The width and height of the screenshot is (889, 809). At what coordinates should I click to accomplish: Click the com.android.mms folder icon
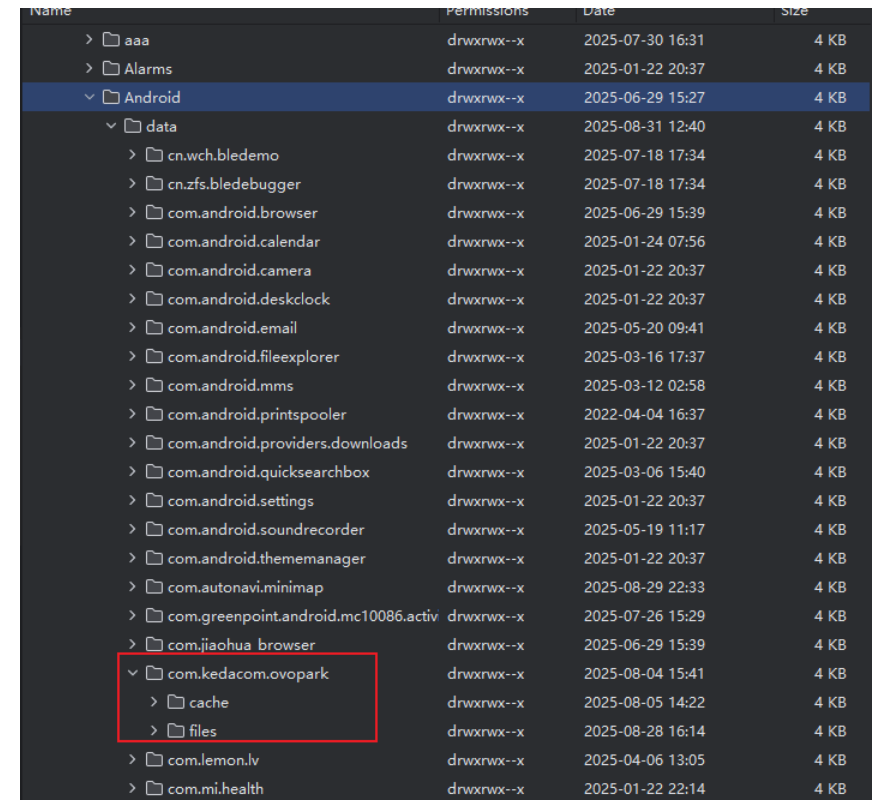154,386
